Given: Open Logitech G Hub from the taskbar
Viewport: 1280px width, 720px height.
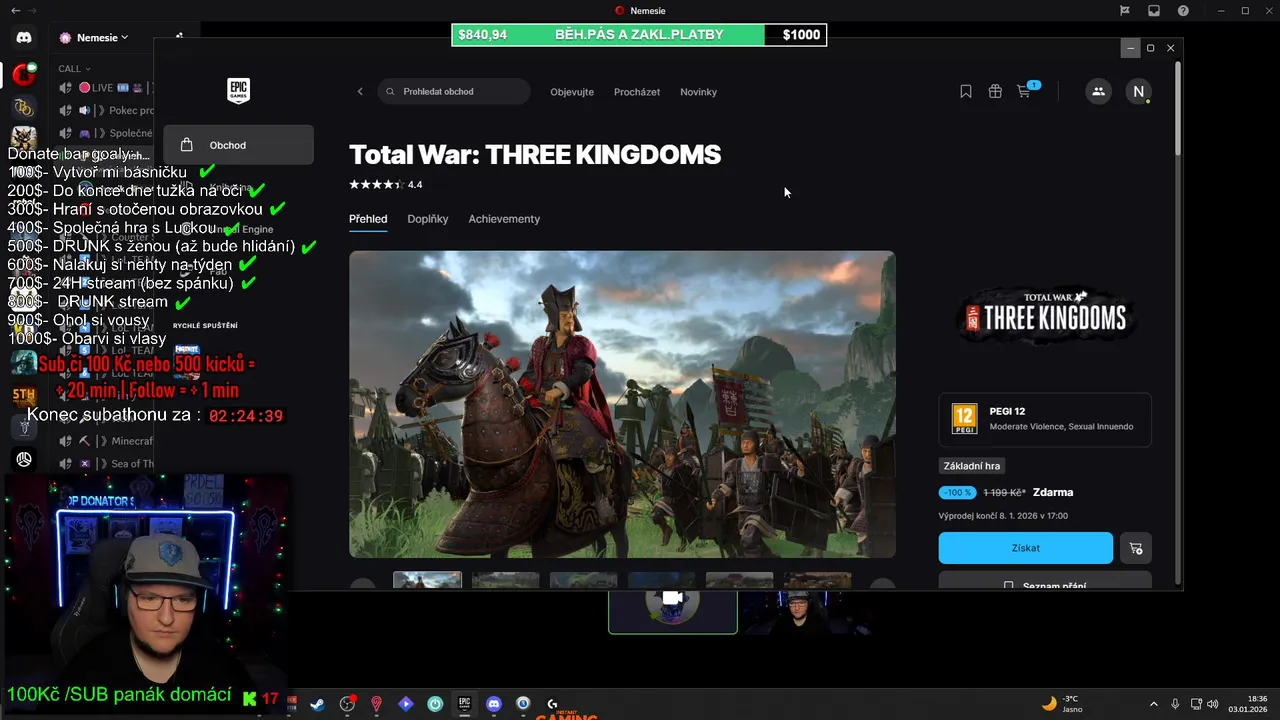Looking at the screenshot, I should [x=552, y=704].
